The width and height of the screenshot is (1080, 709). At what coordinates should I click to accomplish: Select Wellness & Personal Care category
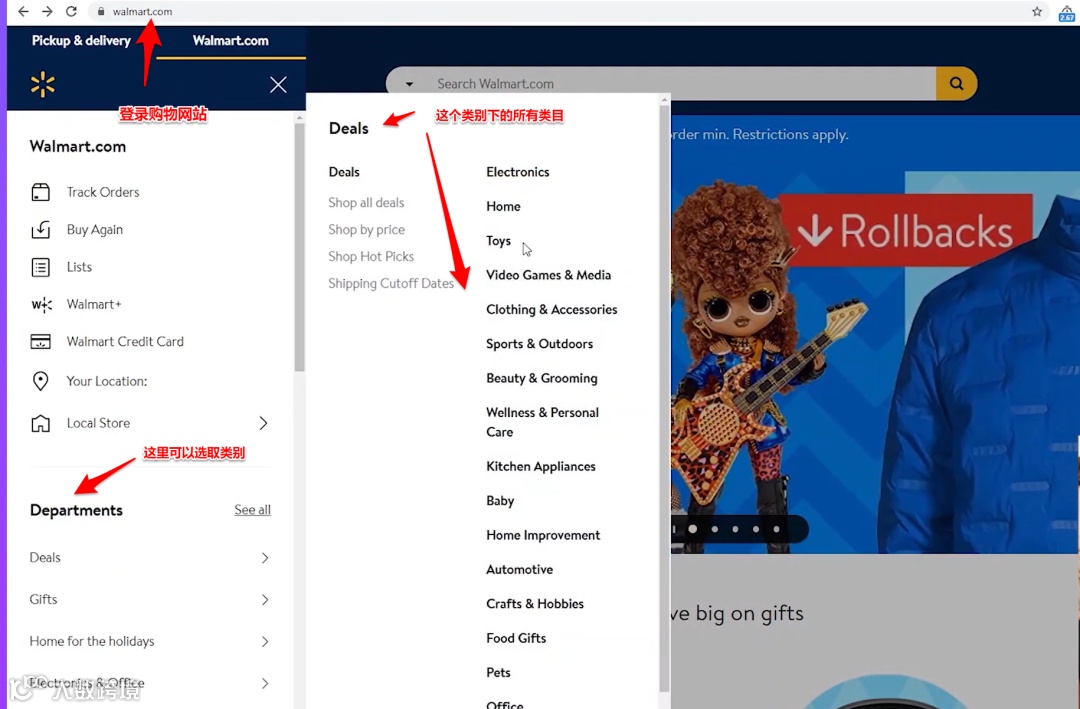click(542, 422)
